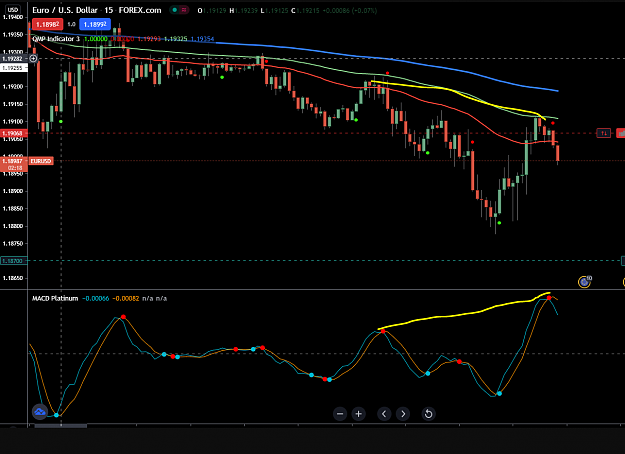The height and width of the screenshot is (454, 625).
Task: Click the 1.18700 teal price level label
Action: click(14, 261)
